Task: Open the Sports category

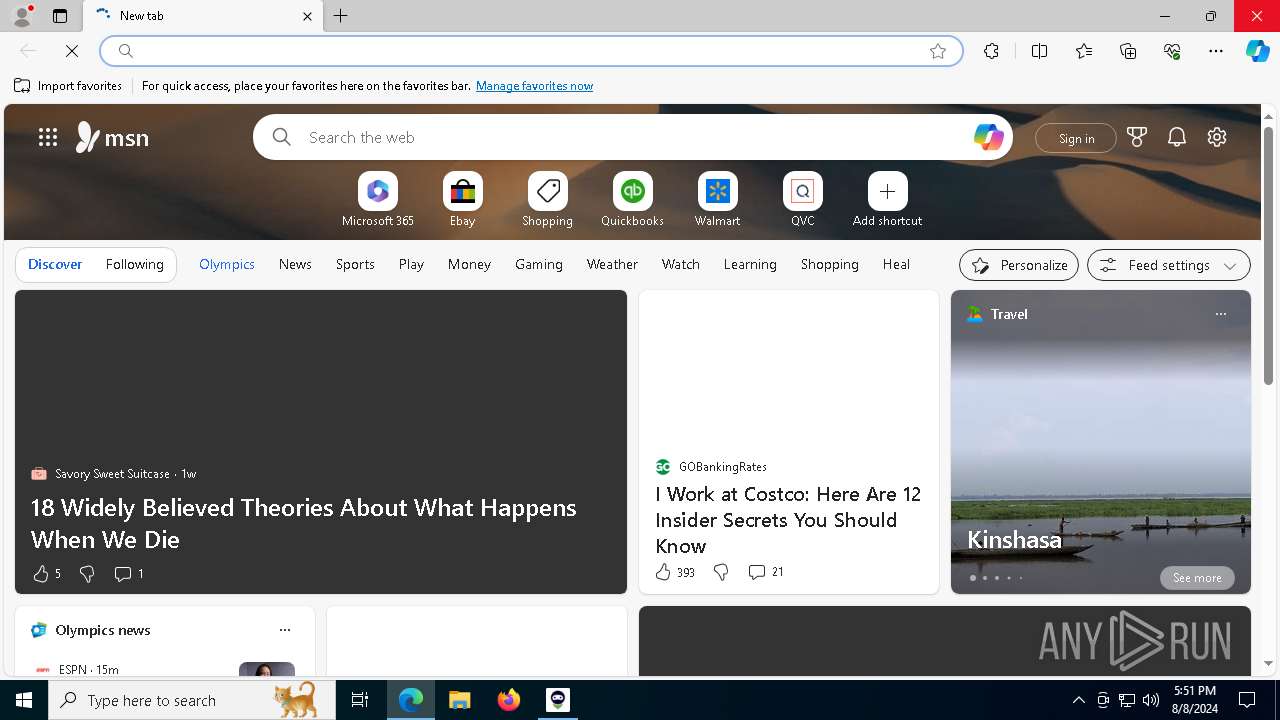Action: tap(355, 264)
